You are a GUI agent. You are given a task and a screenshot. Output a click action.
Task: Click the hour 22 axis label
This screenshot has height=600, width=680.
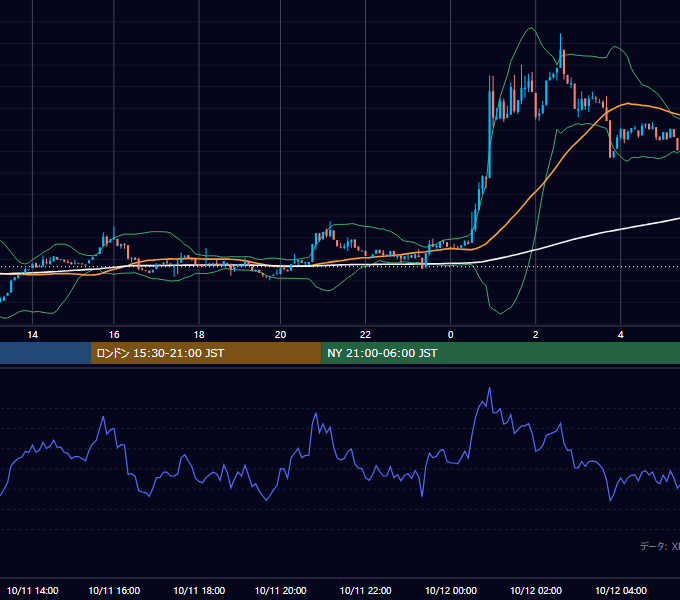pyautogui.click(x=366, y=335)
